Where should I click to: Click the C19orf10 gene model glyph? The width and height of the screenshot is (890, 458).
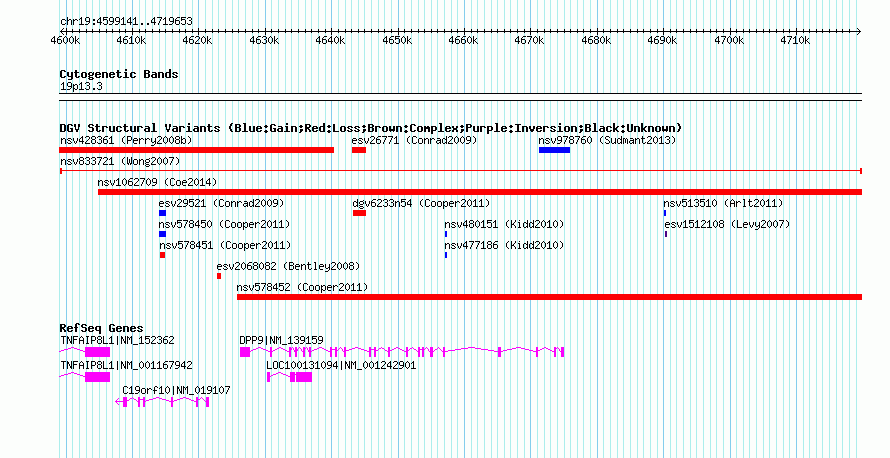pos(162,402)
